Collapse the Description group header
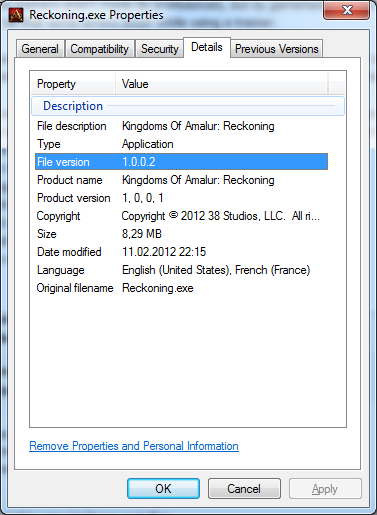 (188, 106)
